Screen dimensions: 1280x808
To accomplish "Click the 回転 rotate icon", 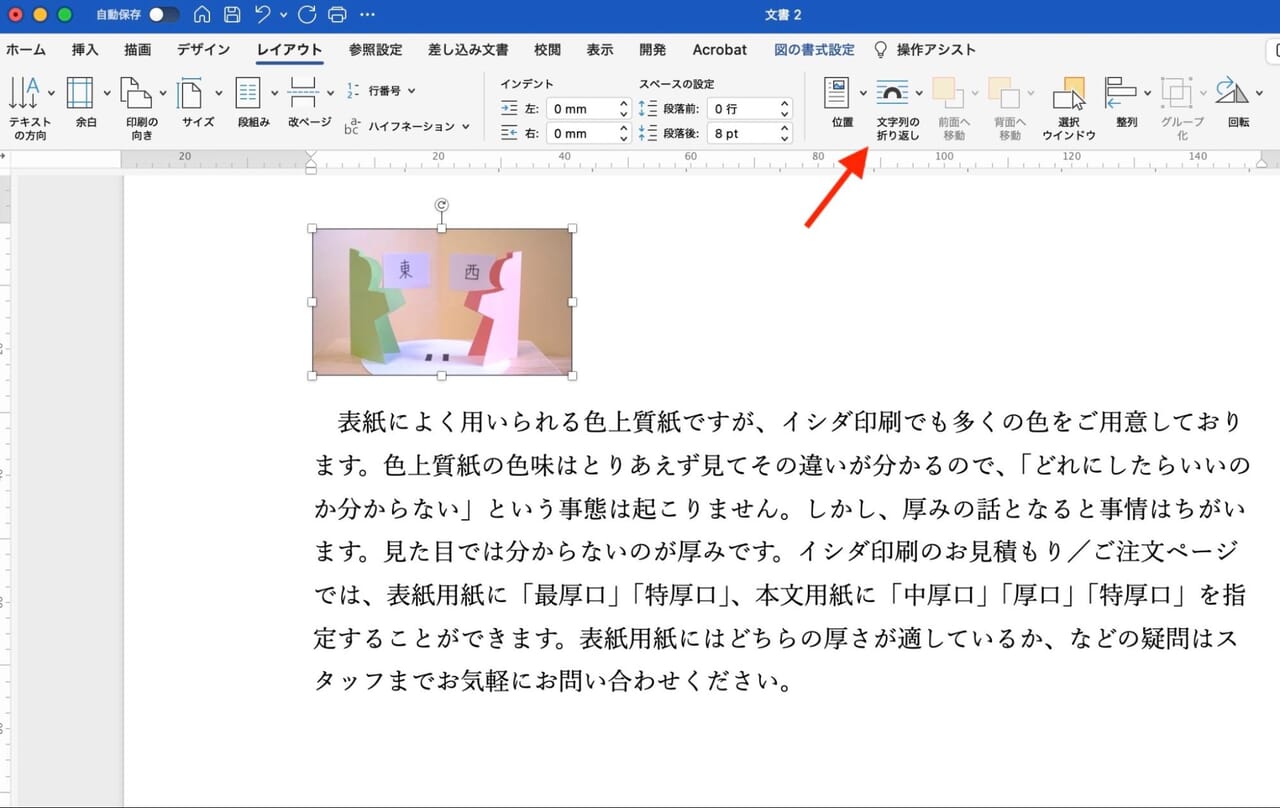I will click(1232, 93).
